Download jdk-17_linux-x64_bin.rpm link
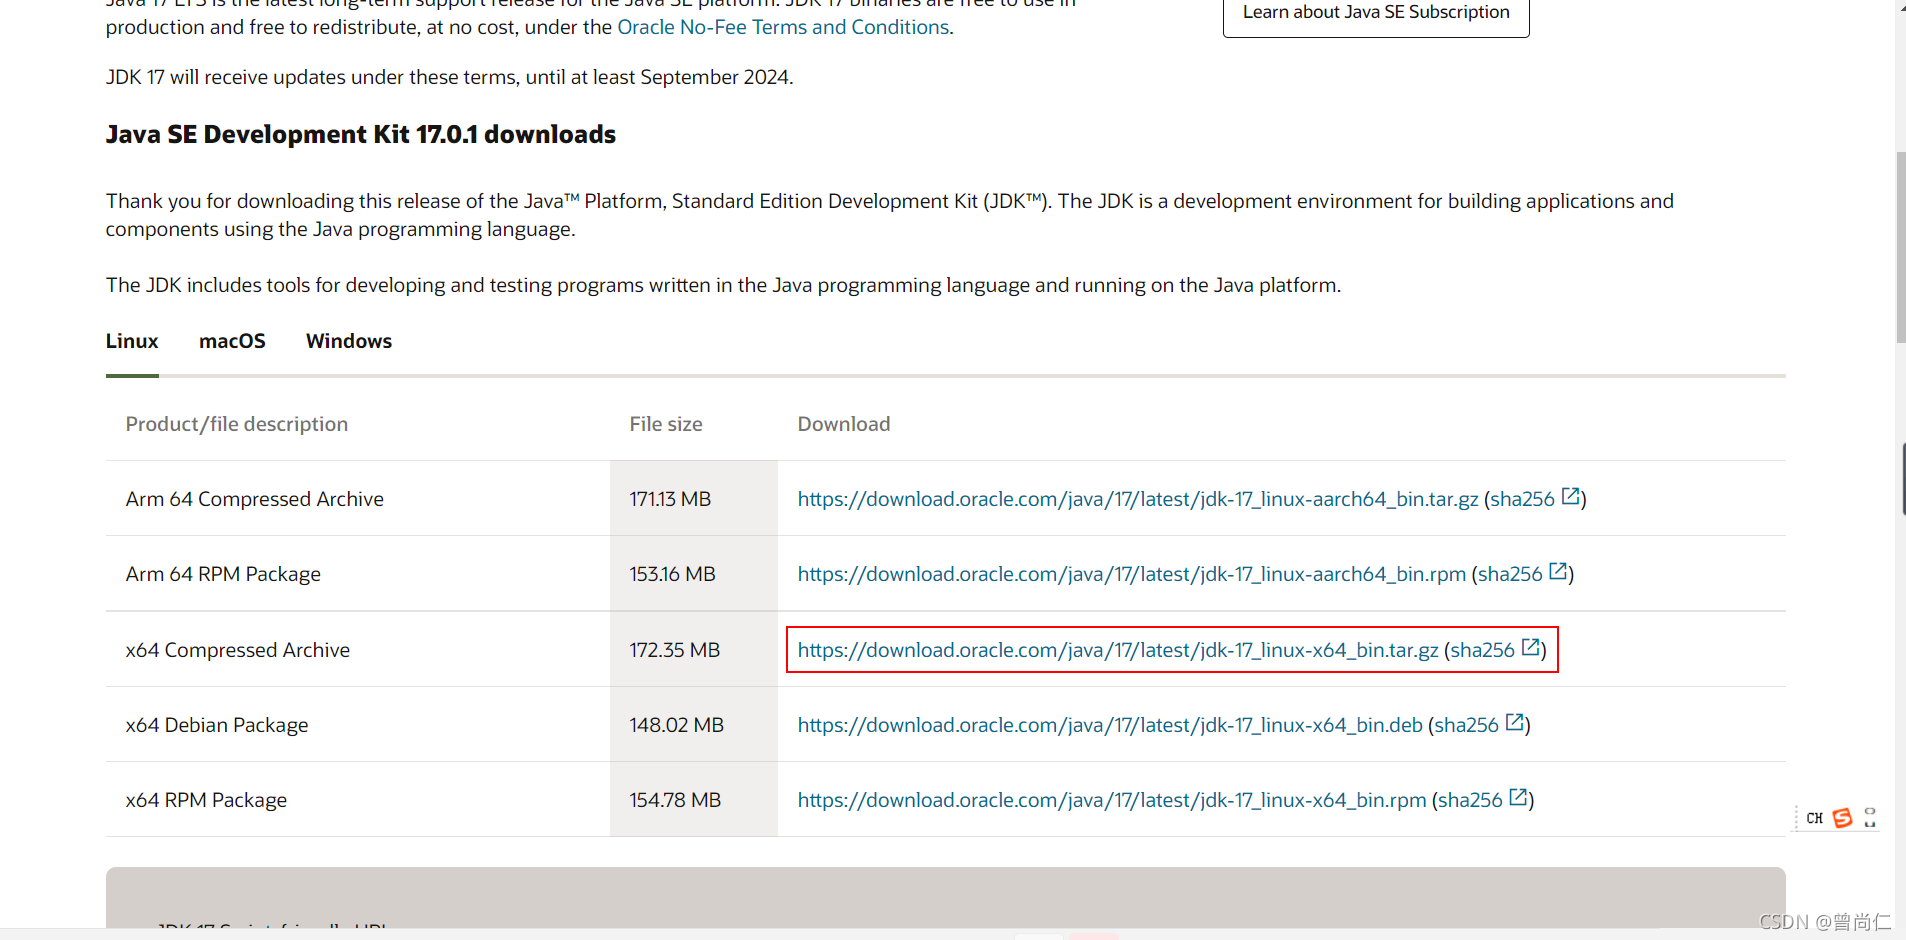The height and width of the screenshot is (940, 1906). click(1112, 800)
